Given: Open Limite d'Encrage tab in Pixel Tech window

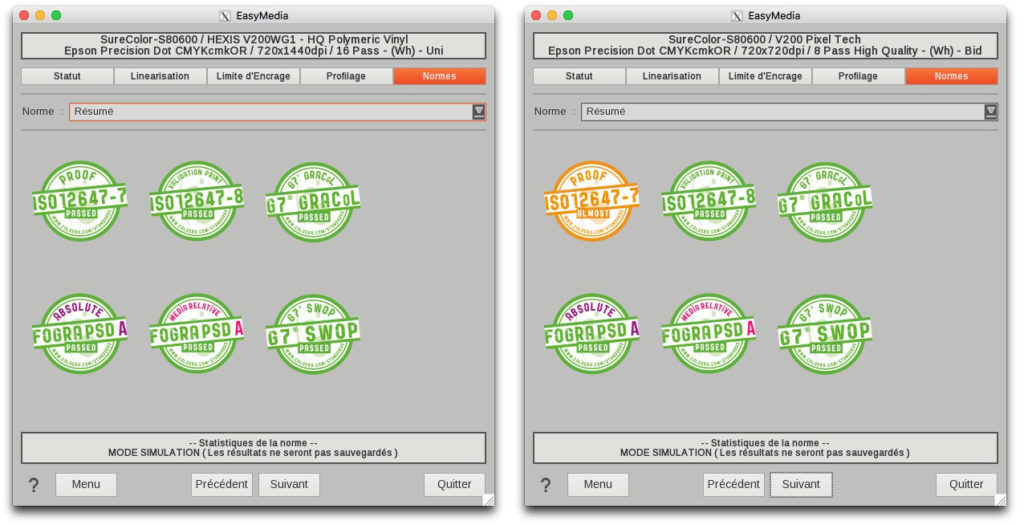Looking at the screenshot, I should click(765, 76).
